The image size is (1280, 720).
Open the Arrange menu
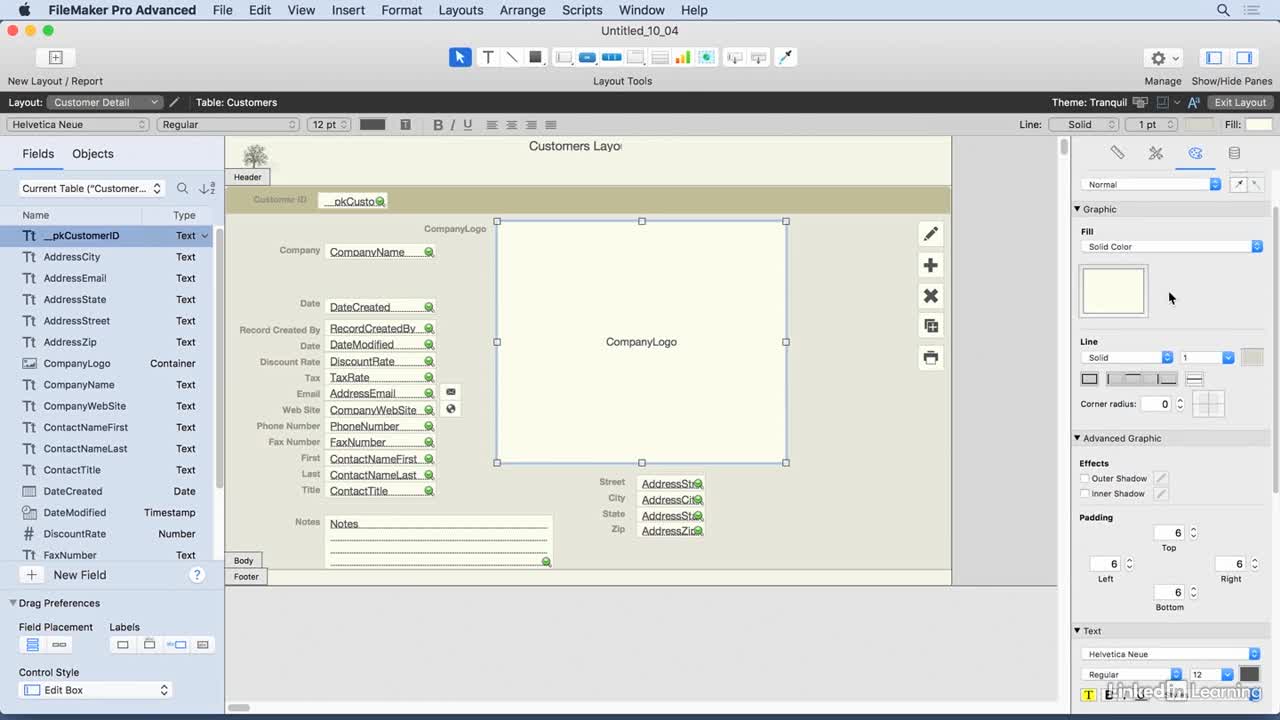pos(522,10)
